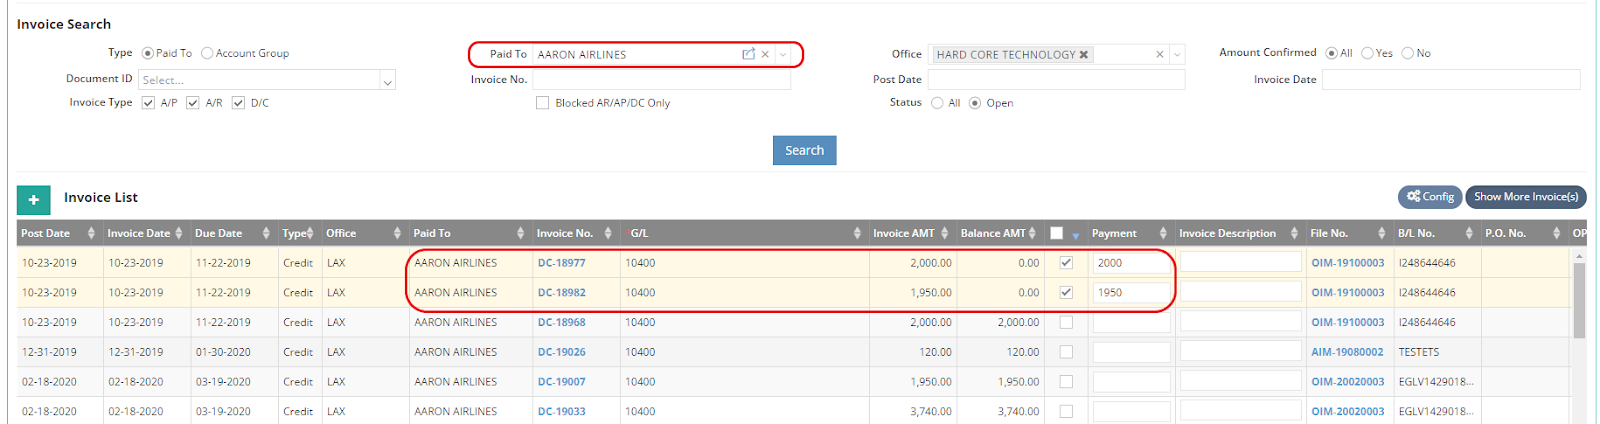Screen dimensions: 1600x424
Task: Expand the Document ID dropdown
Action: click(x=387, y=81)
